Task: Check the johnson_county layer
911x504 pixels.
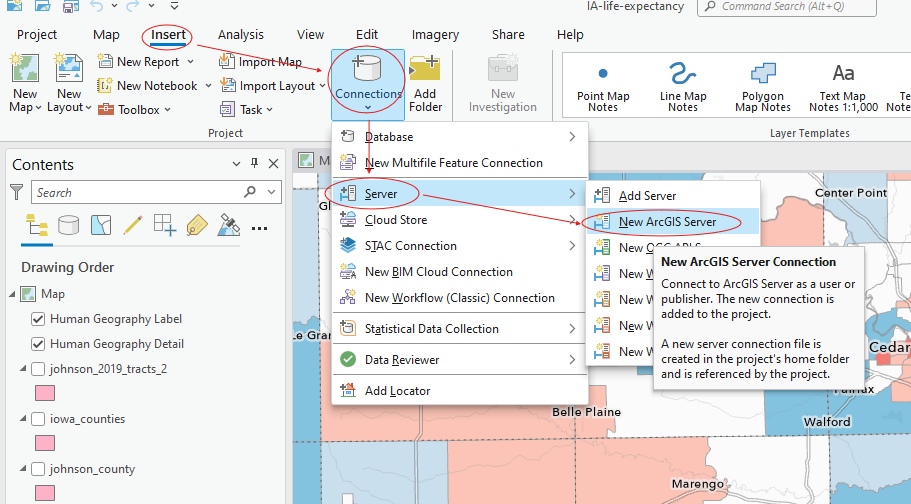Action: click(x=38, y=469)
